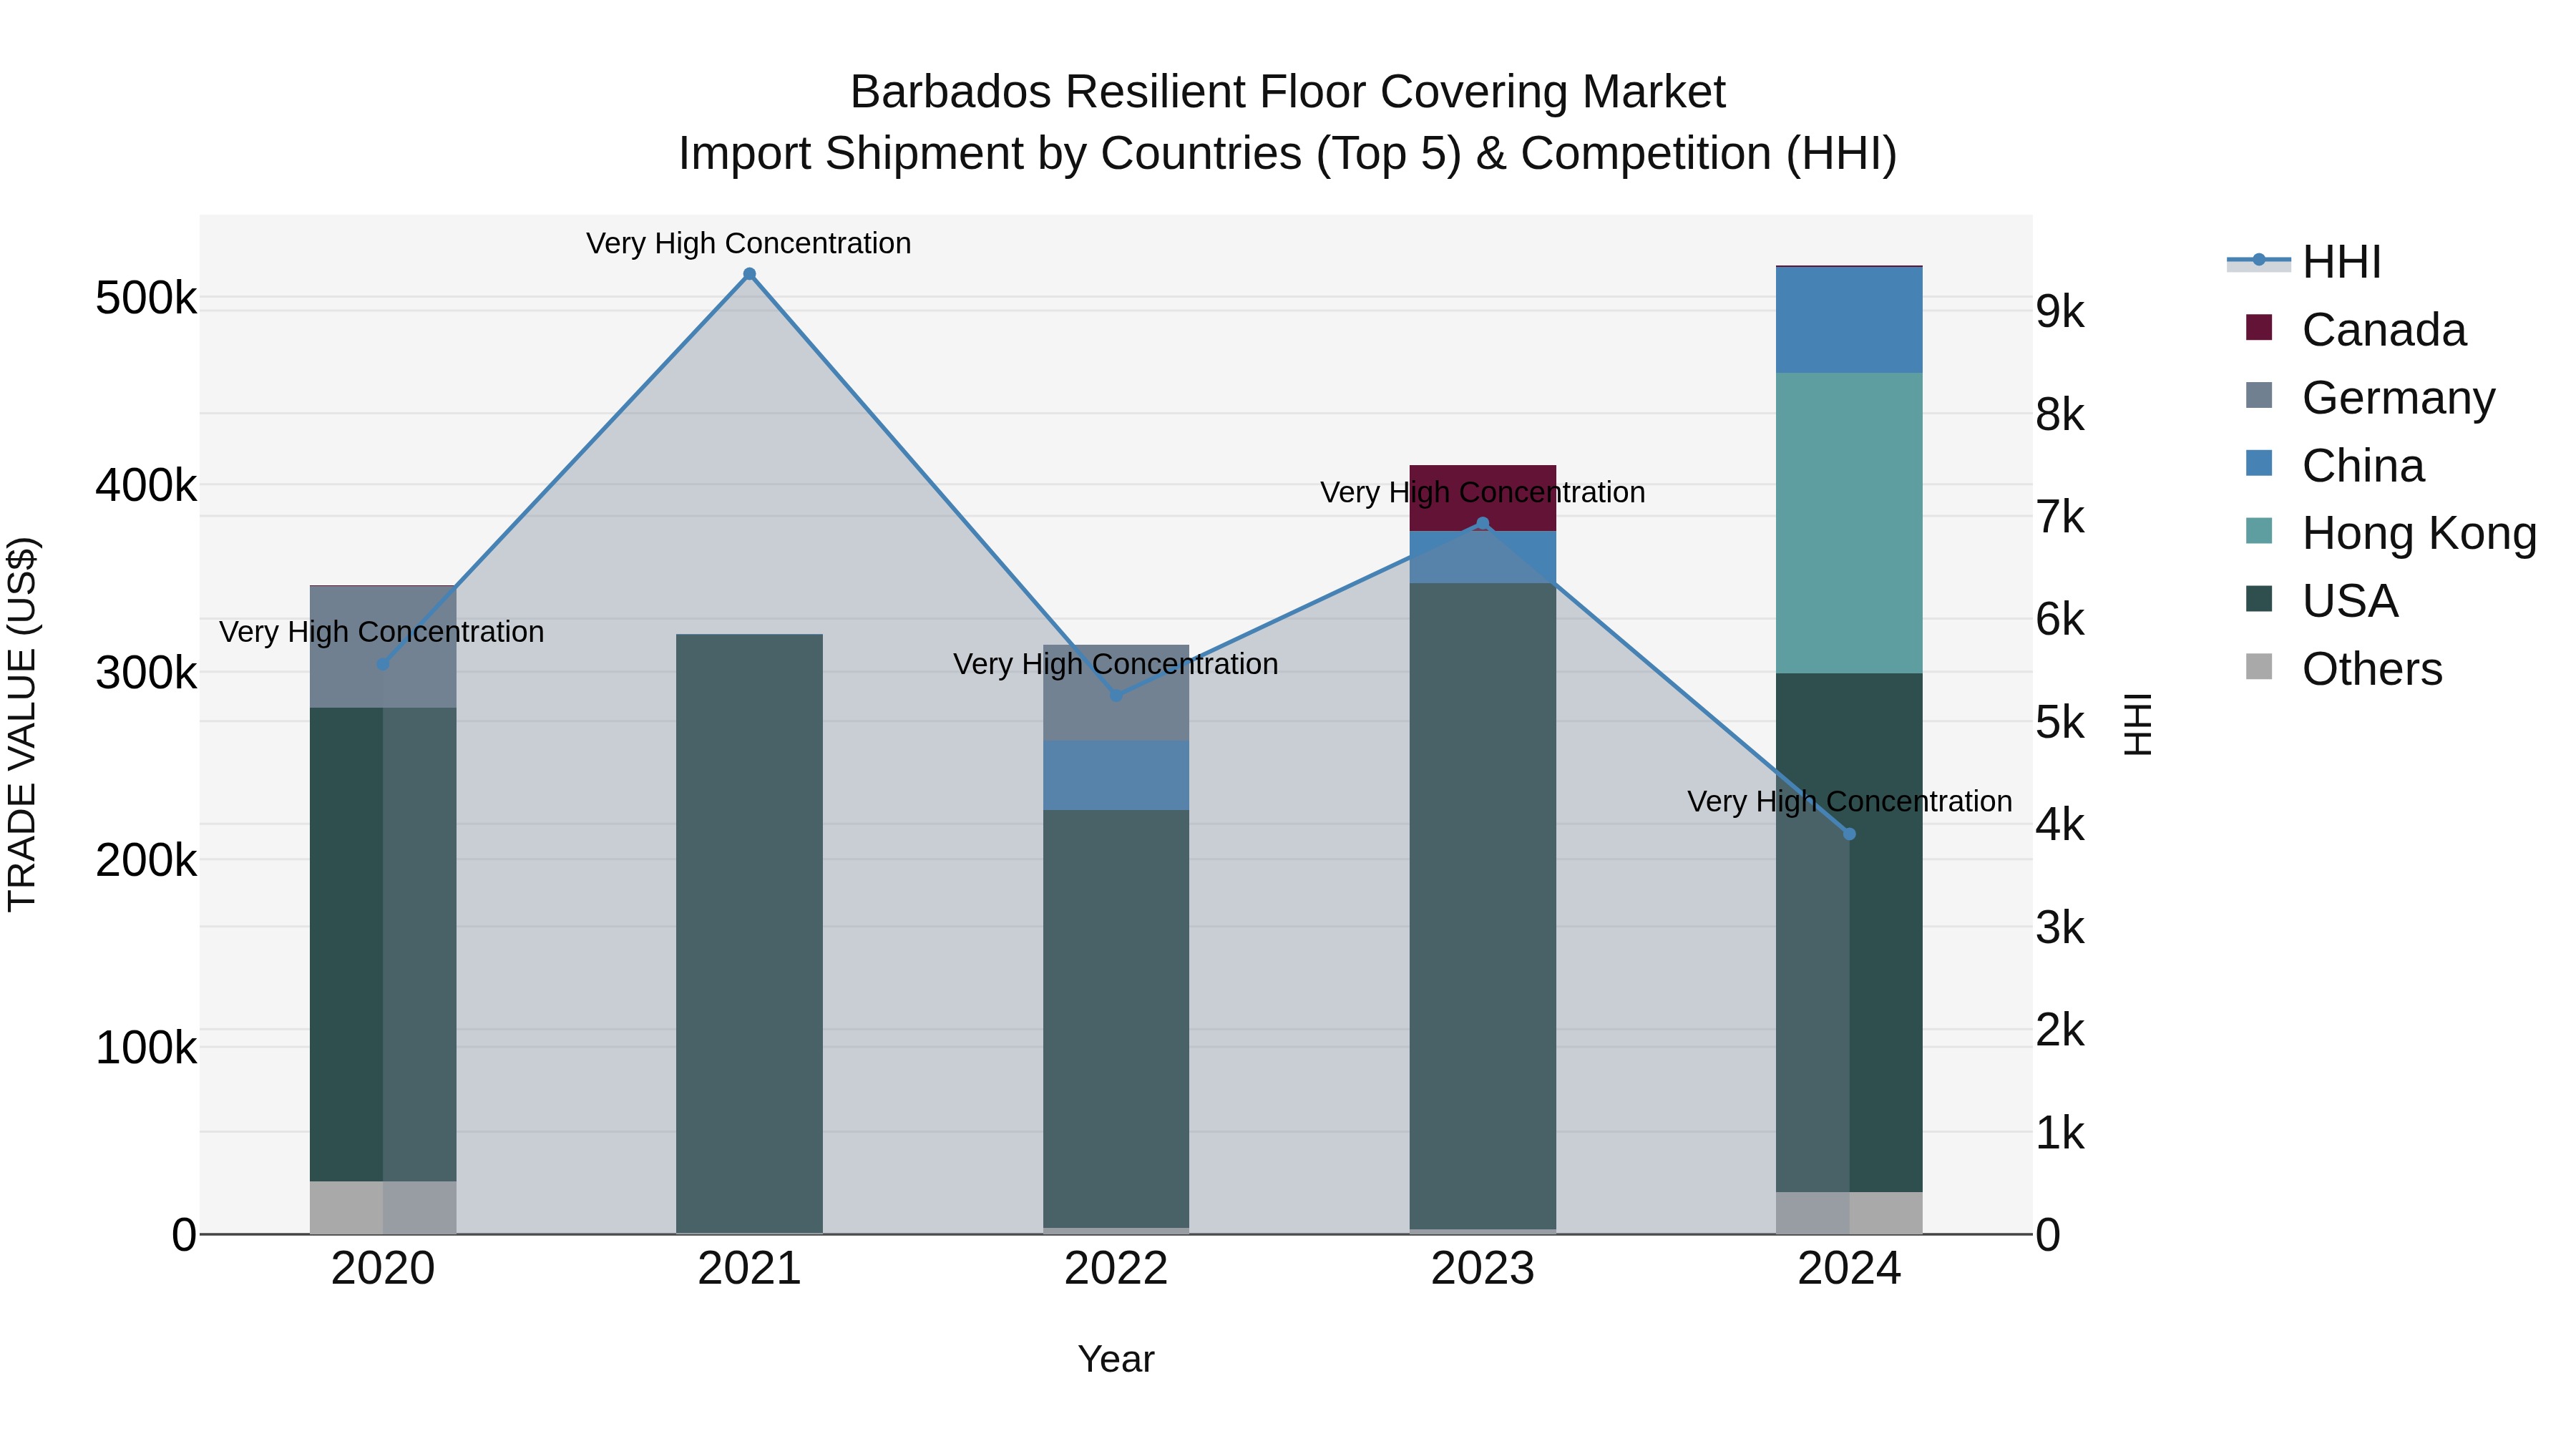The image size is (2576, 1449).
Task: Click the 200k trade value tick label
Action: pos(146,860)
